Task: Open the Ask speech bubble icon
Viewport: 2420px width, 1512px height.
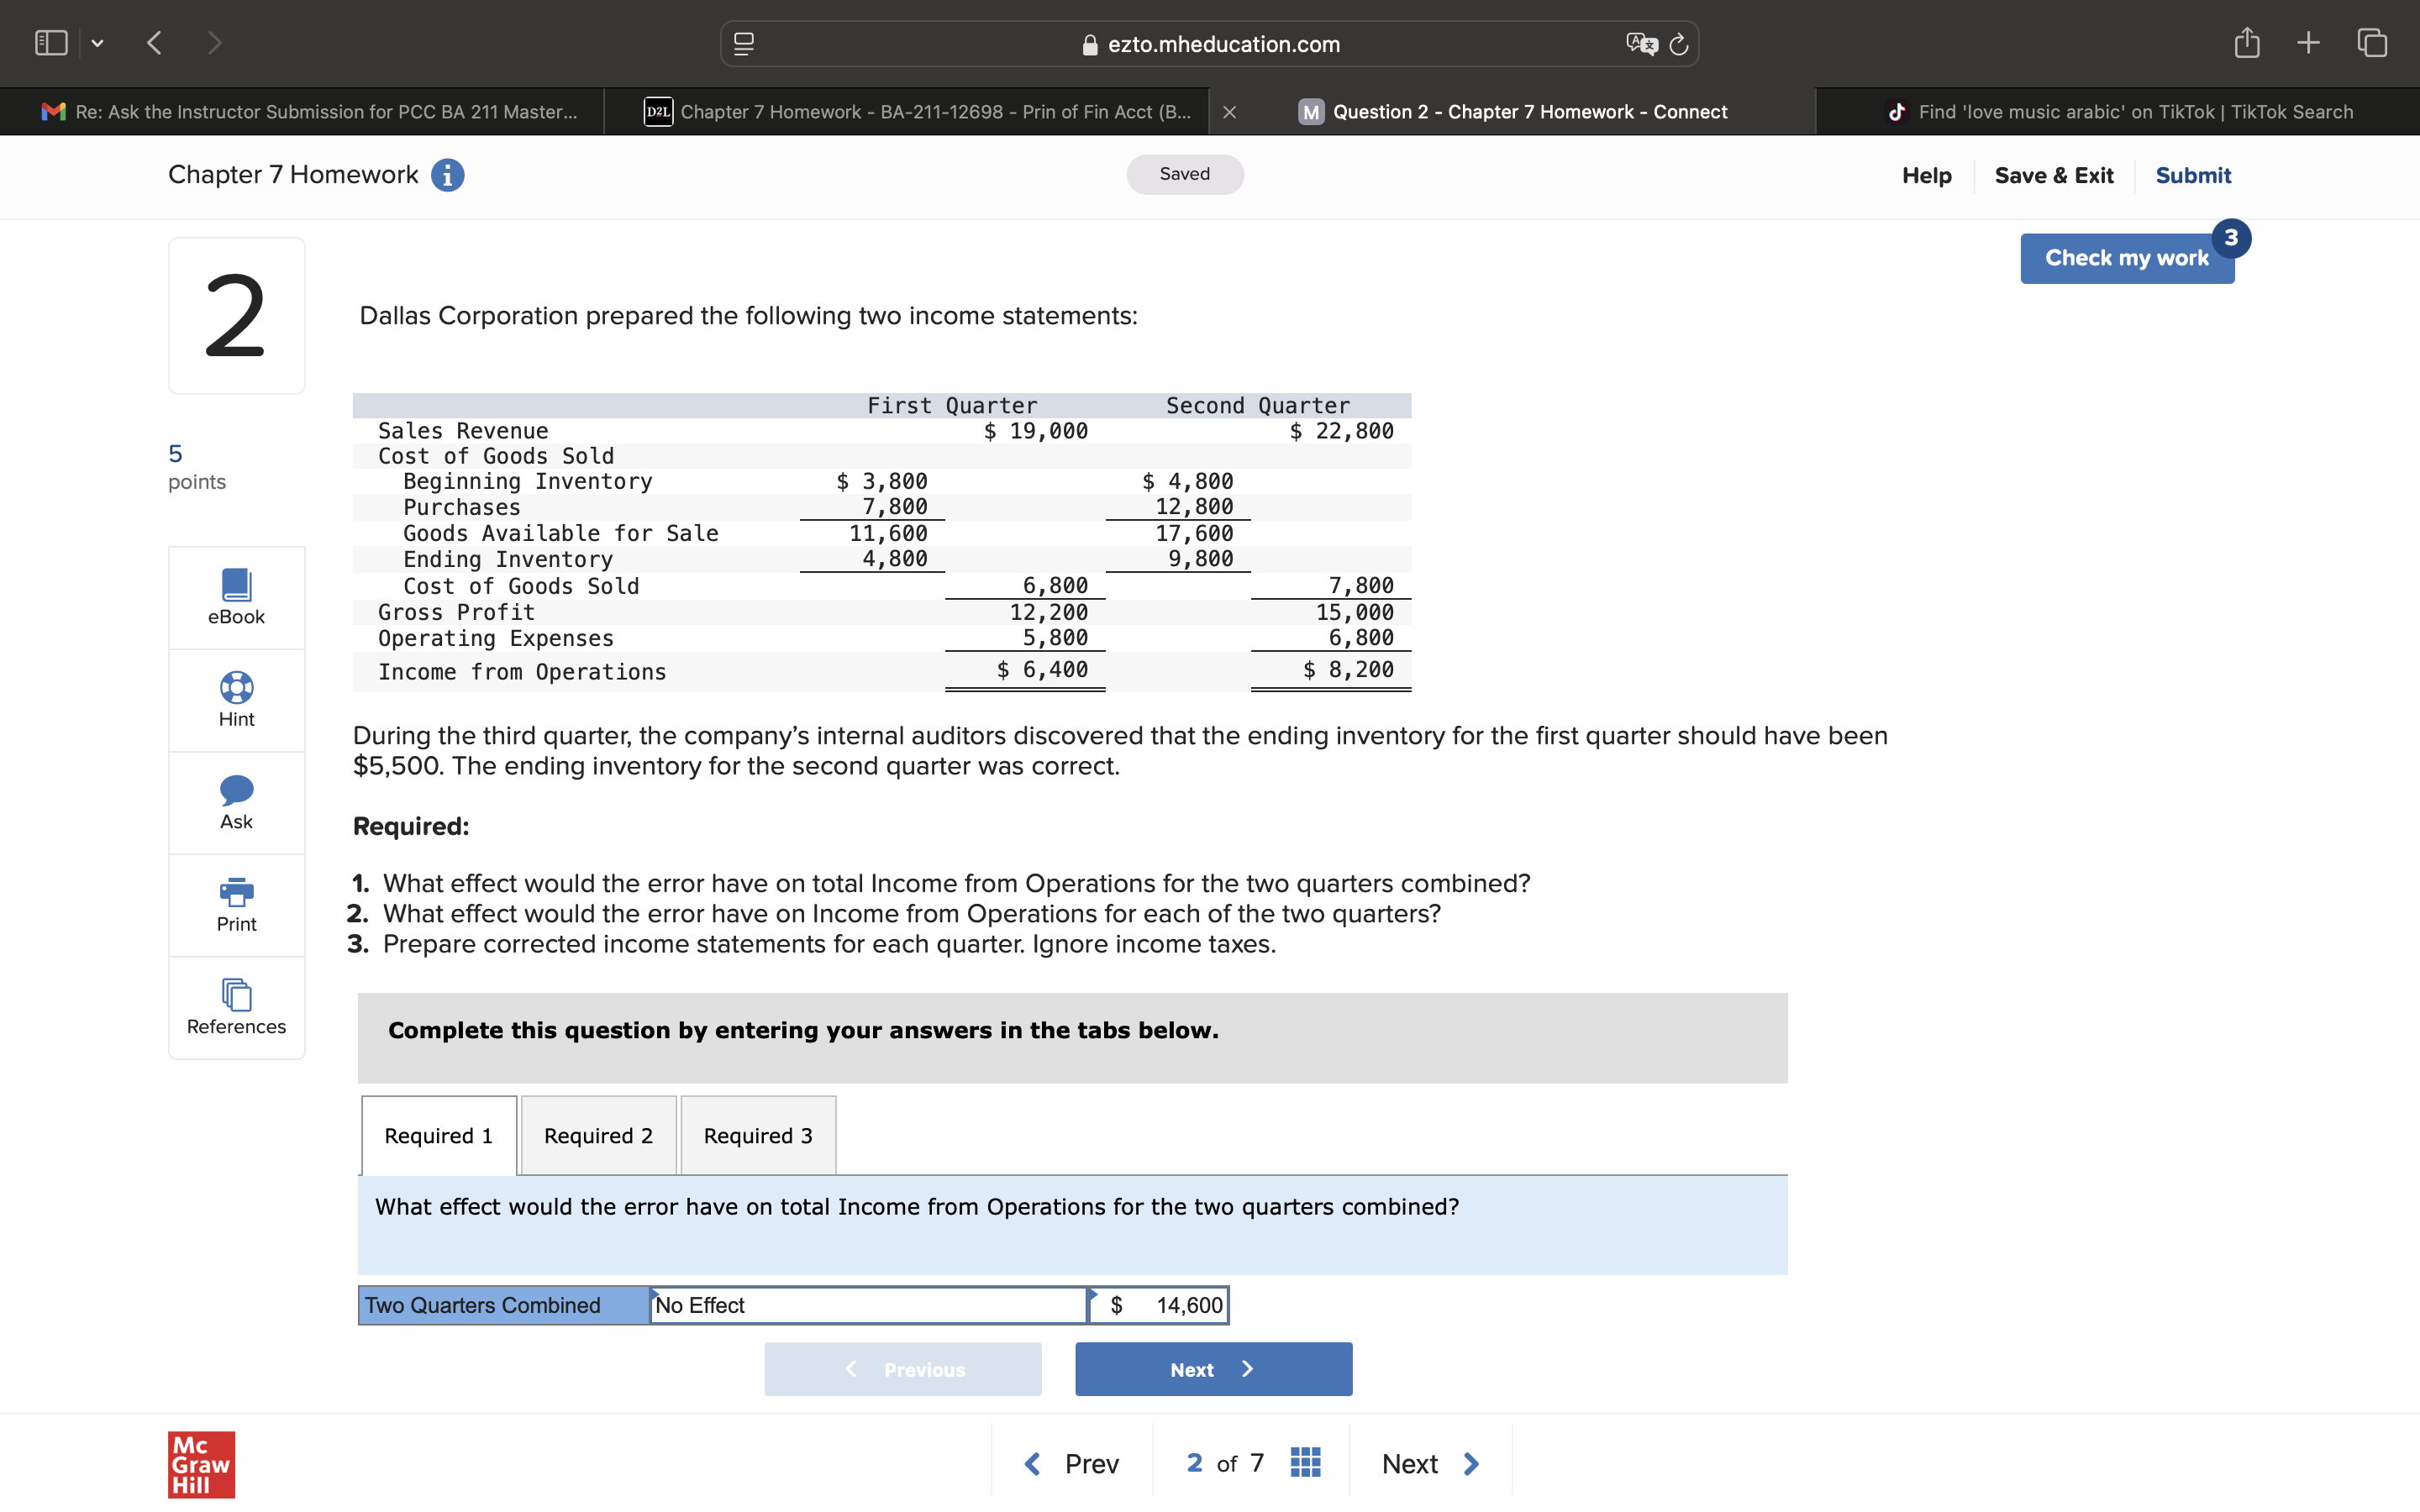Action: coord(236,790)
